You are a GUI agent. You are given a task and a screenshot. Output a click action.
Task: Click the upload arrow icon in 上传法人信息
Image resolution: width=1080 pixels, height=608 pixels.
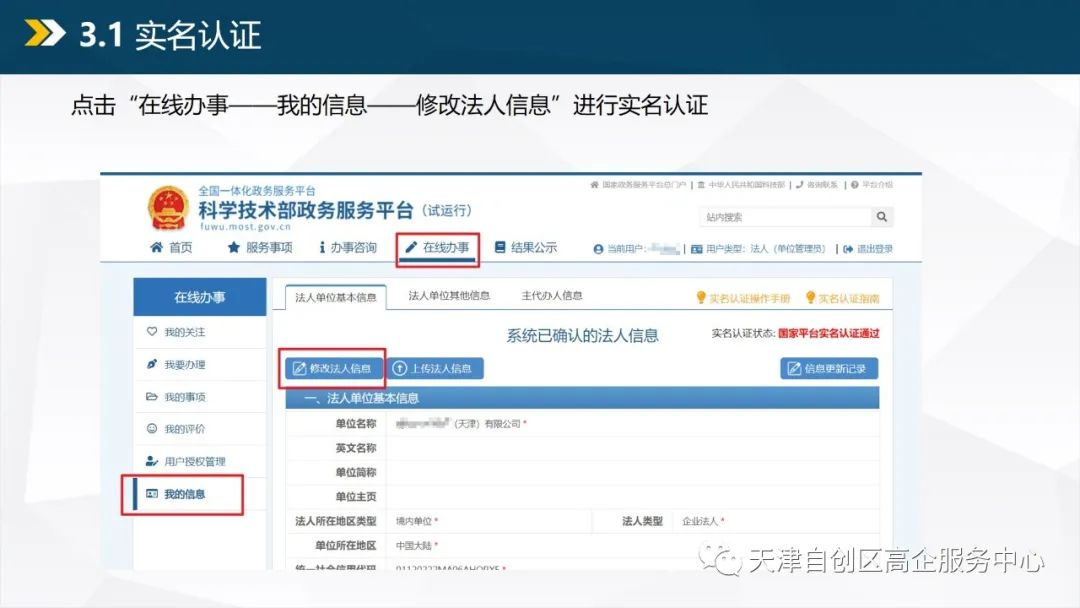[x=399, y=368]
